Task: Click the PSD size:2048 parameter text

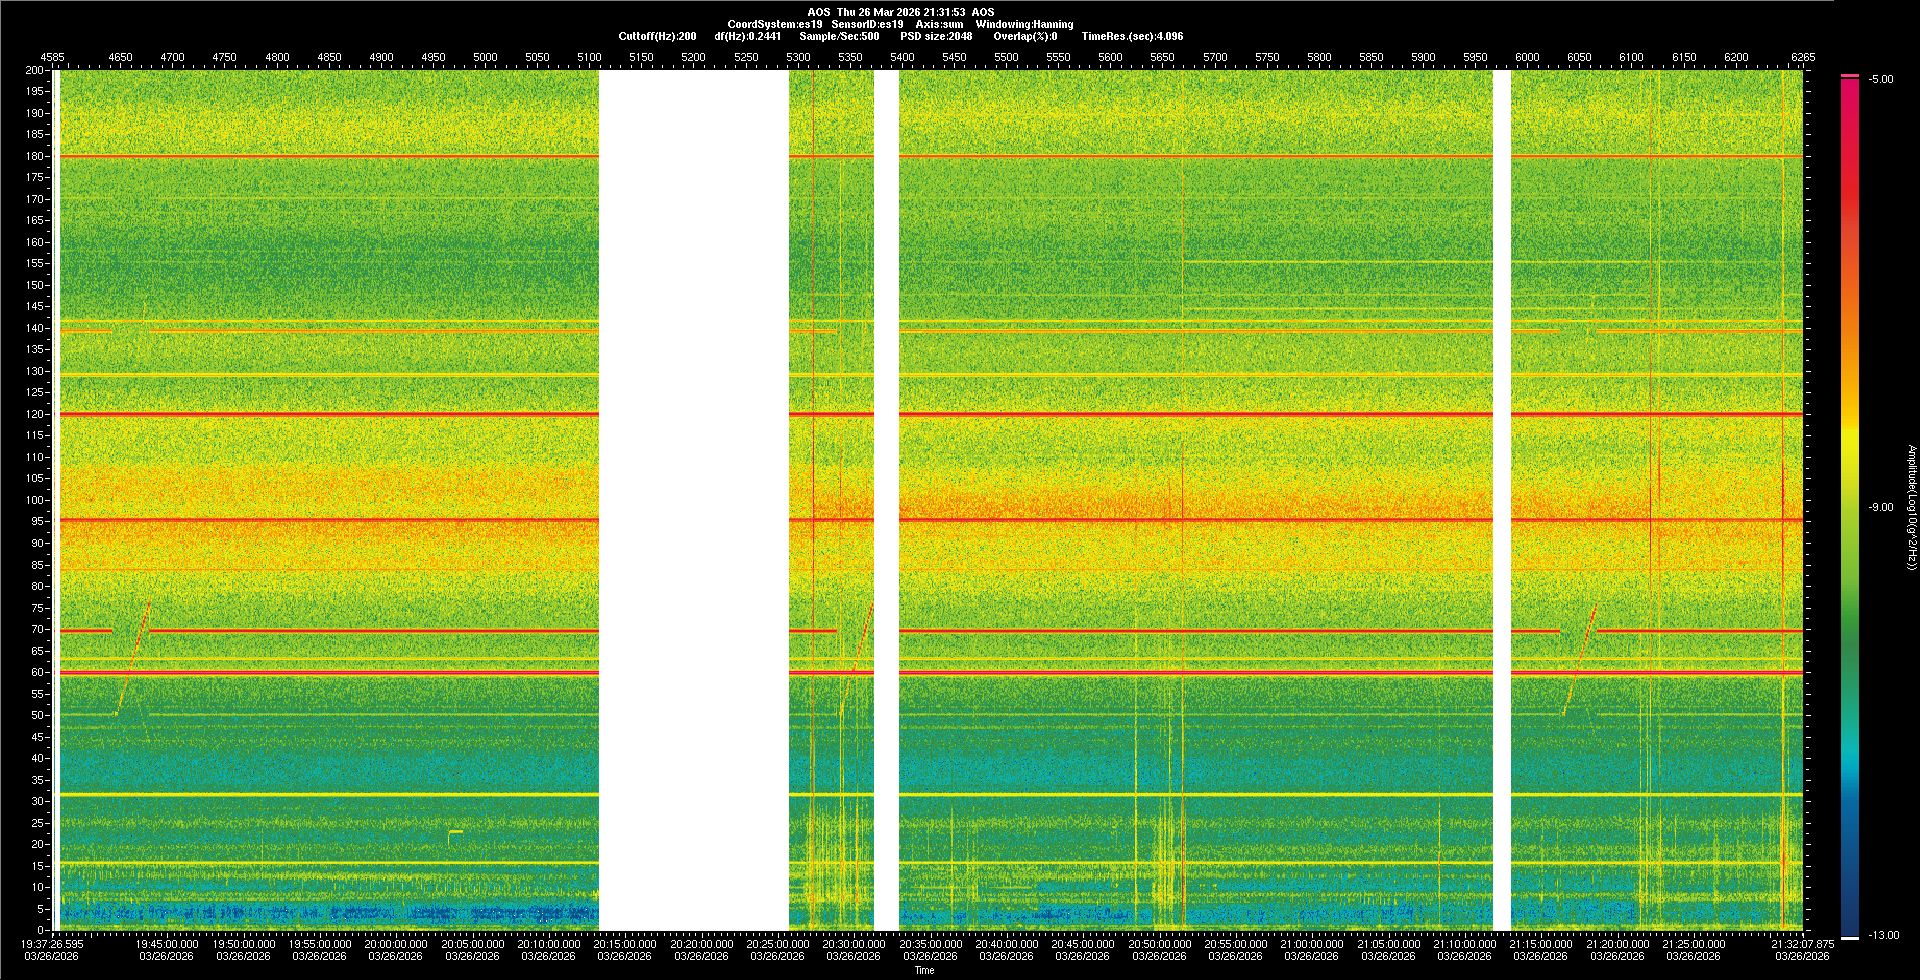Action: pos(935,36)
